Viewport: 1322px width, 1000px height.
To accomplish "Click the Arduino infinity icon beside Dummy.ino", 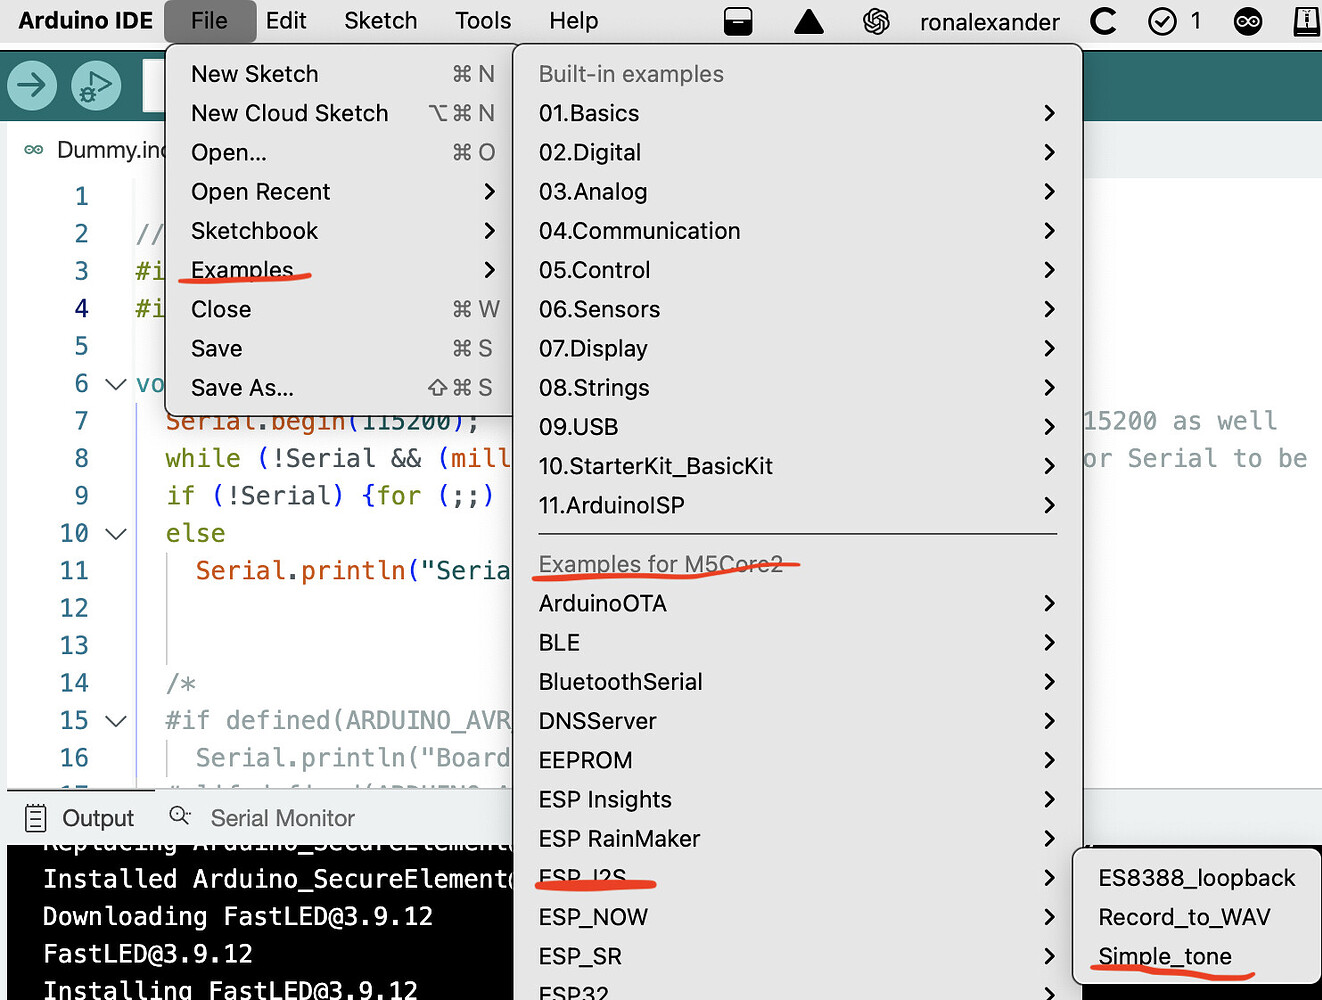I will pos(31,149).
